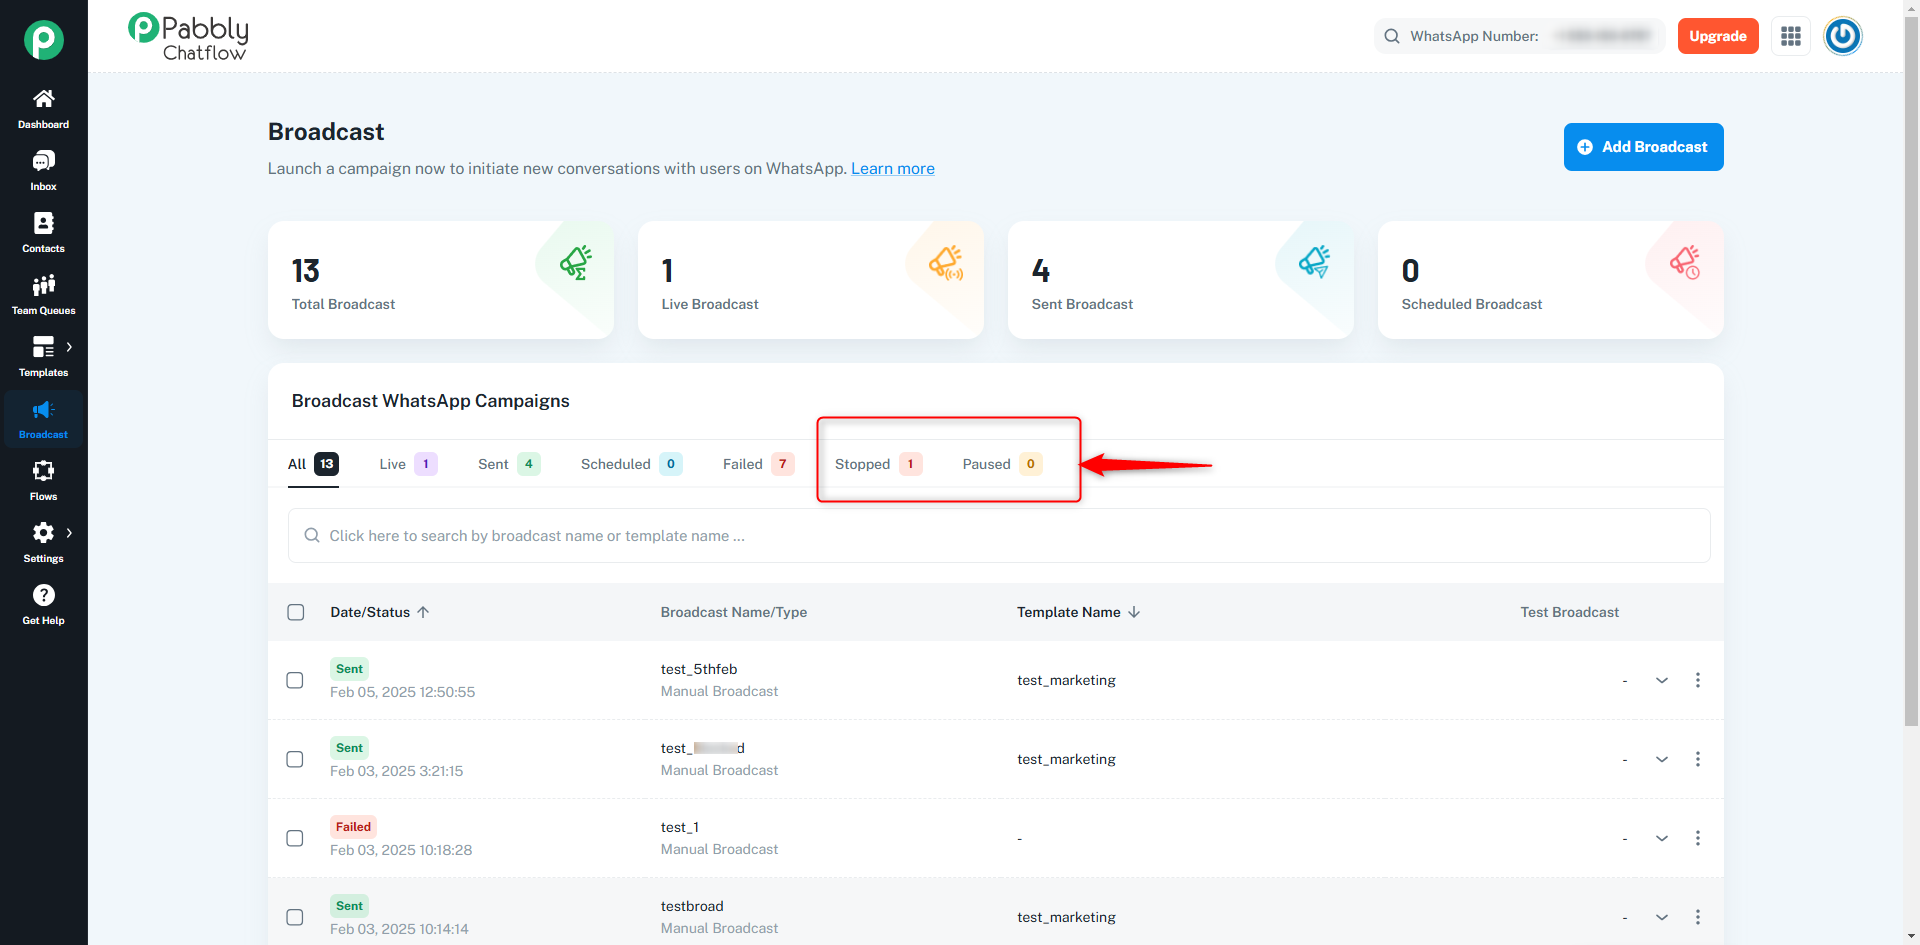
Task: Switch to the Scheduled tab
Action: click(x=631, y=464)
